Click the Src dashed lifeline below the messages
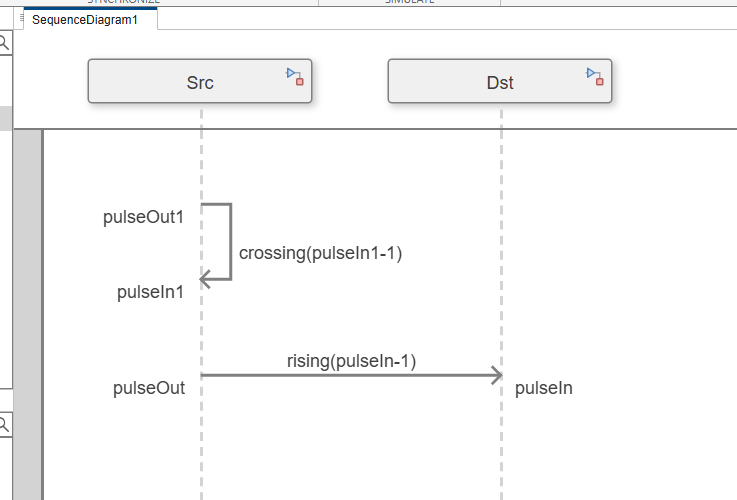 click(x=201, y=450)
